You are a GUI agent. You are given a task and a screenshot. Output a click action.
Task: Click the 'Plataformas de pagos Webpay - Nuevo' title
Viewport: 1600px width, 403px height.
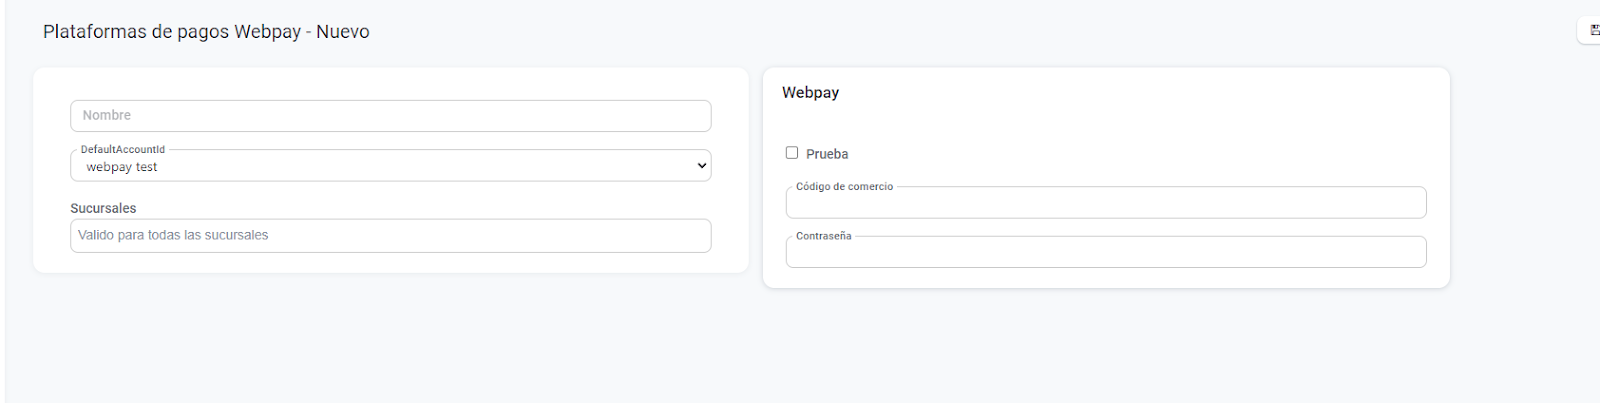(x=206, y=32)
